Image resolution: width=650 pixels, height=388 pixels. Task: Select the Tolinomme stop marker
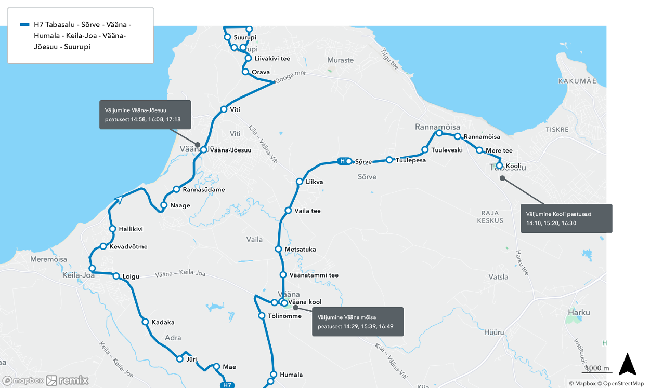[262, 316]
